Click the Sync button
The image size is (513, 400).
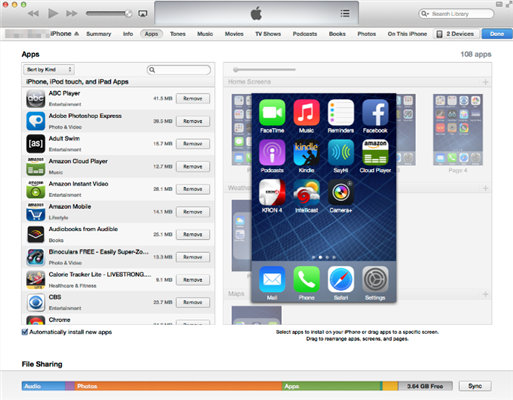tap(475, 386)
